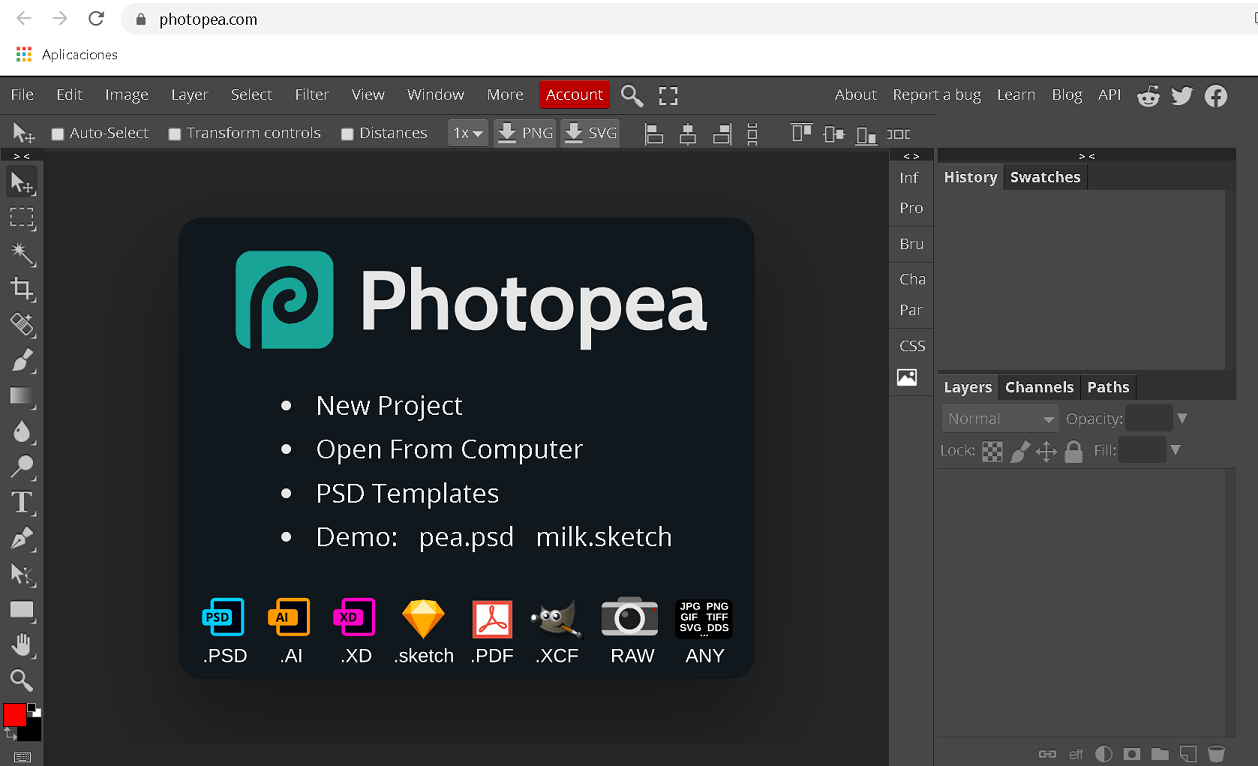
Task: Enable the Distances checkbox
Action: tap(348, 134)
